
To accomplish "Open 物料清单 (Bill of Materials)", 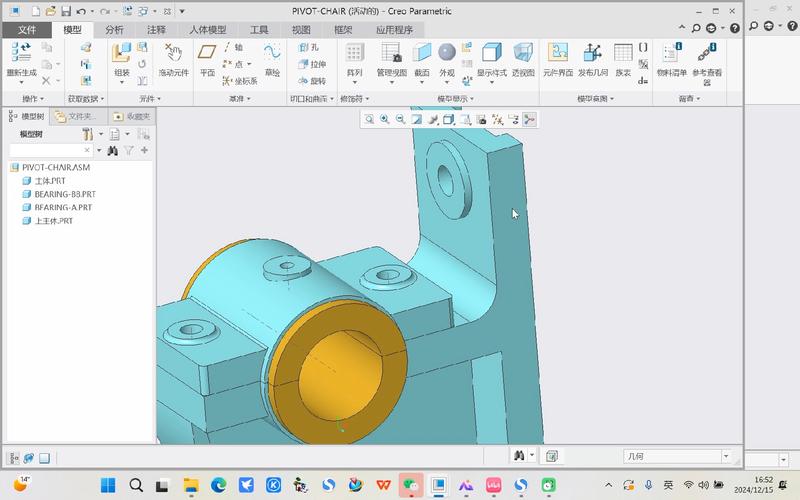I will click(x=671, y=55).
